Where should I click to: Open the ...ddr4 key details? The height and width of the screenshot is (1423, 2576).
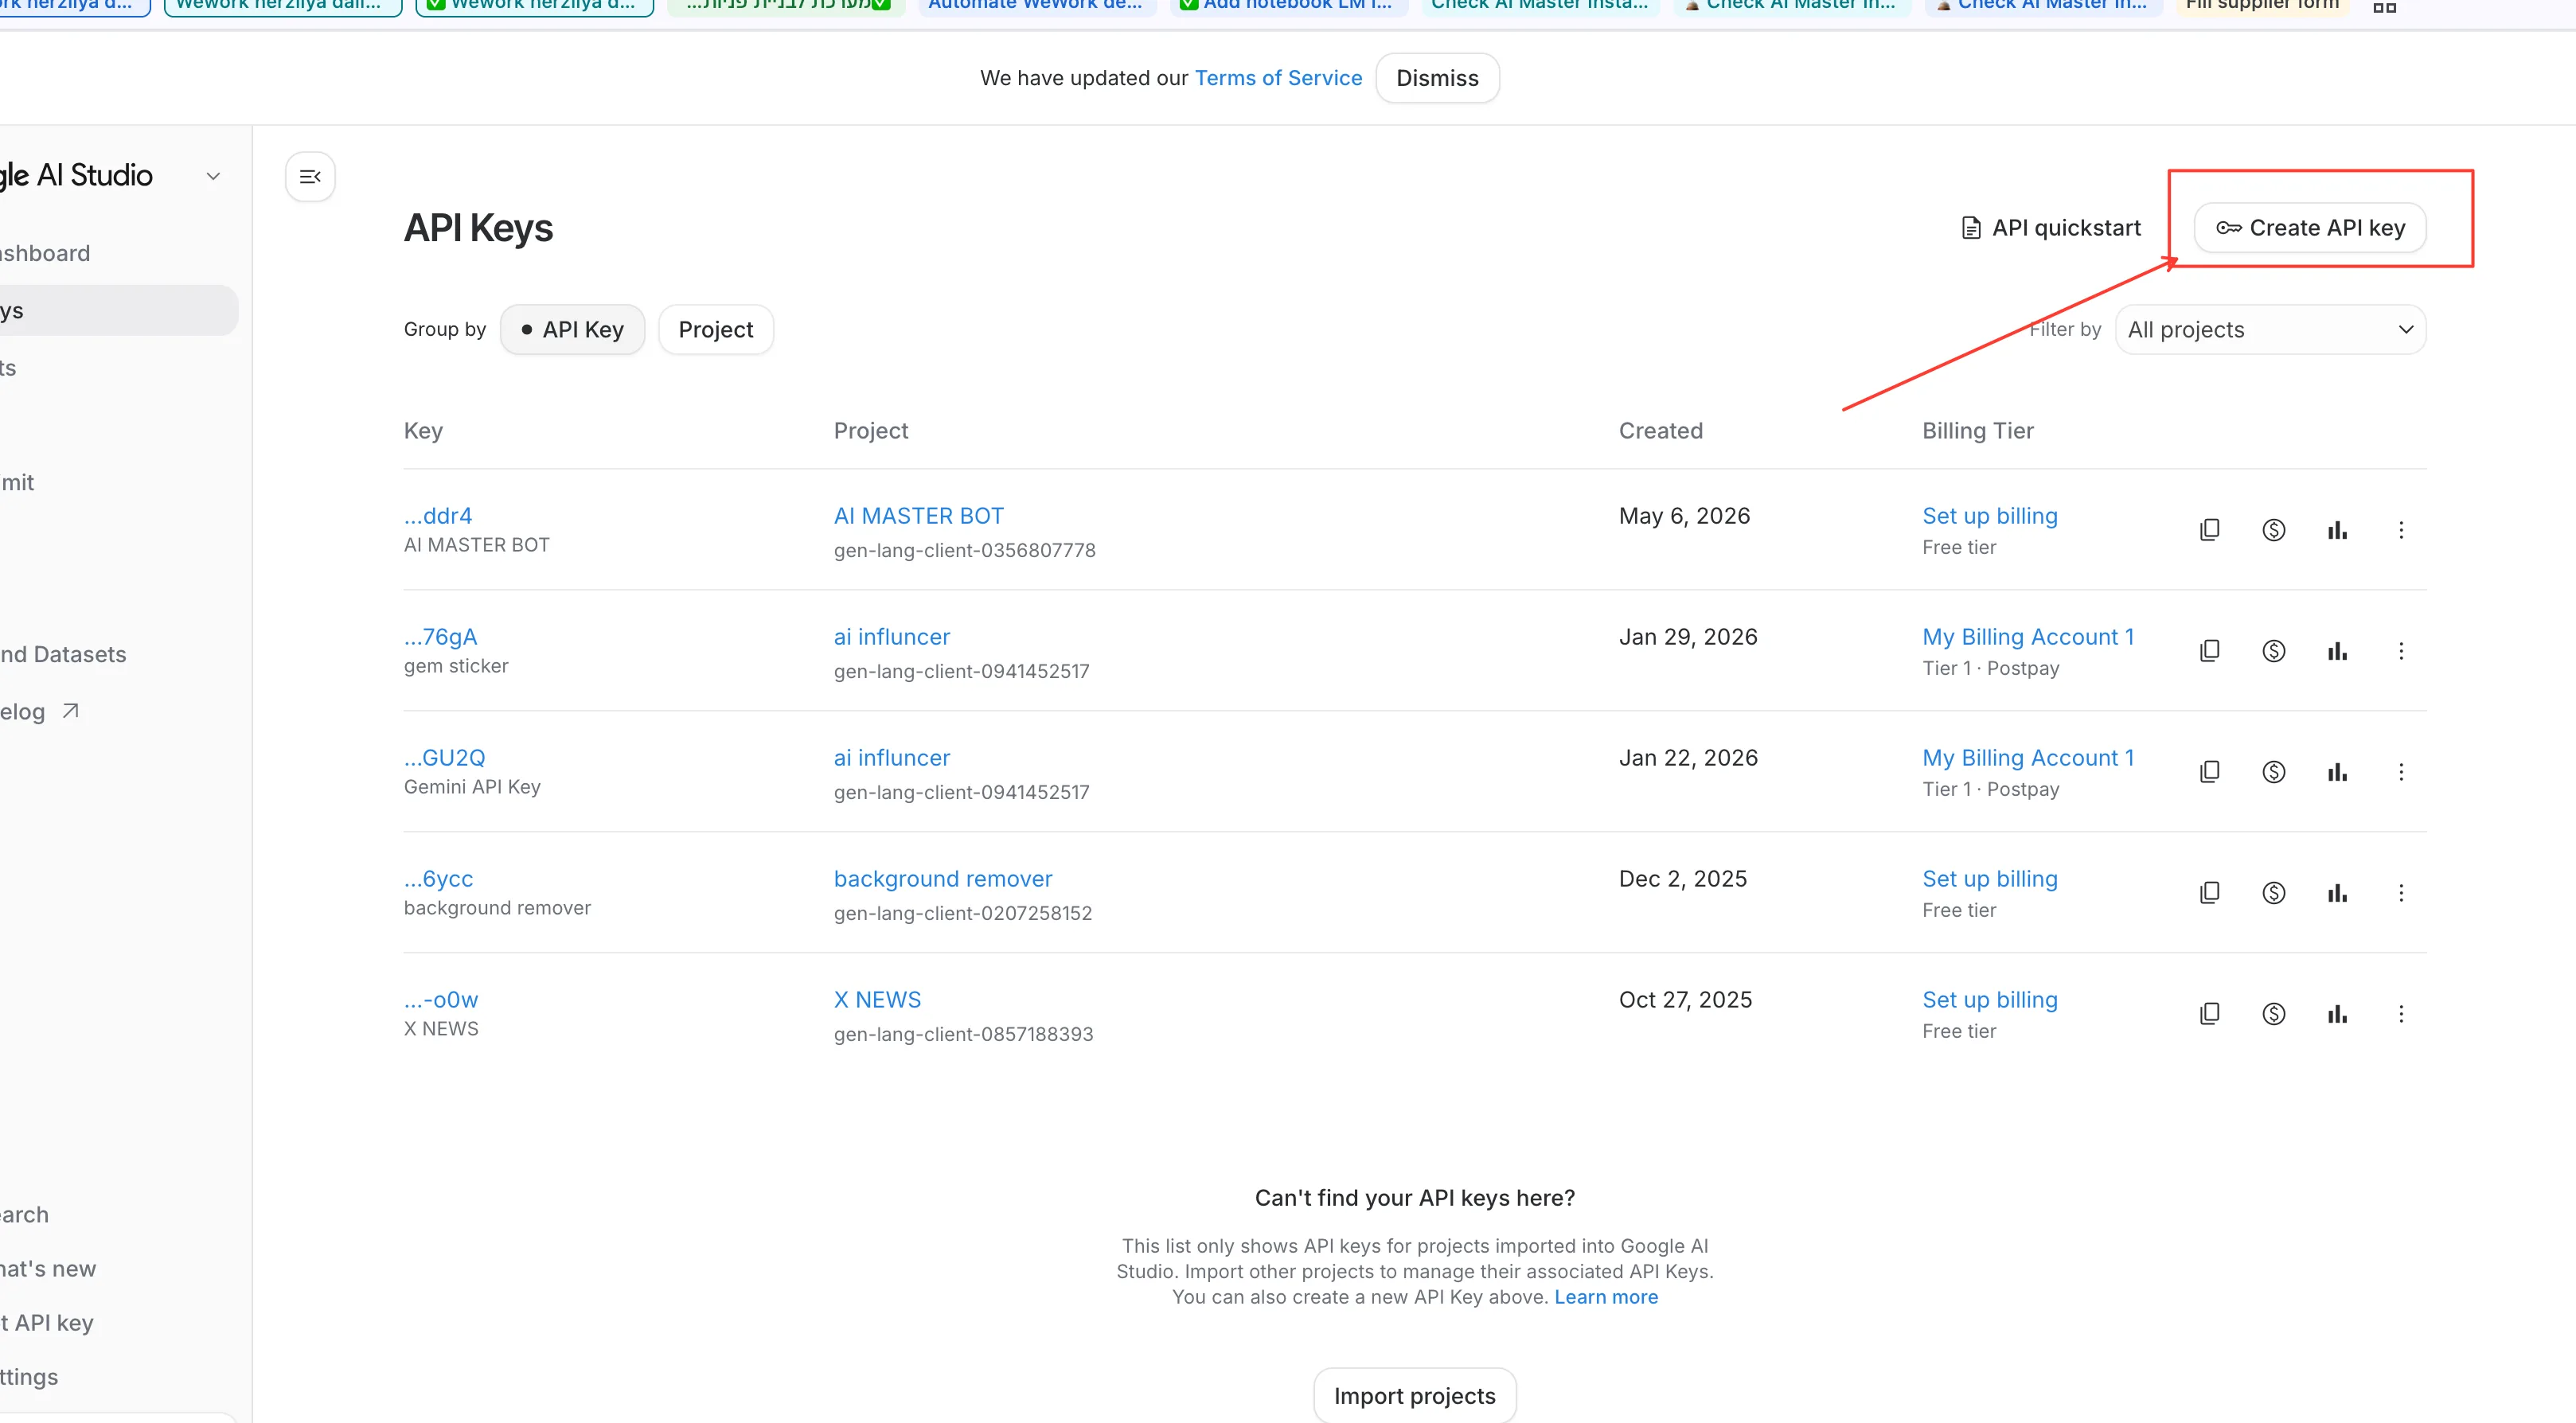[x=438, y=516]
